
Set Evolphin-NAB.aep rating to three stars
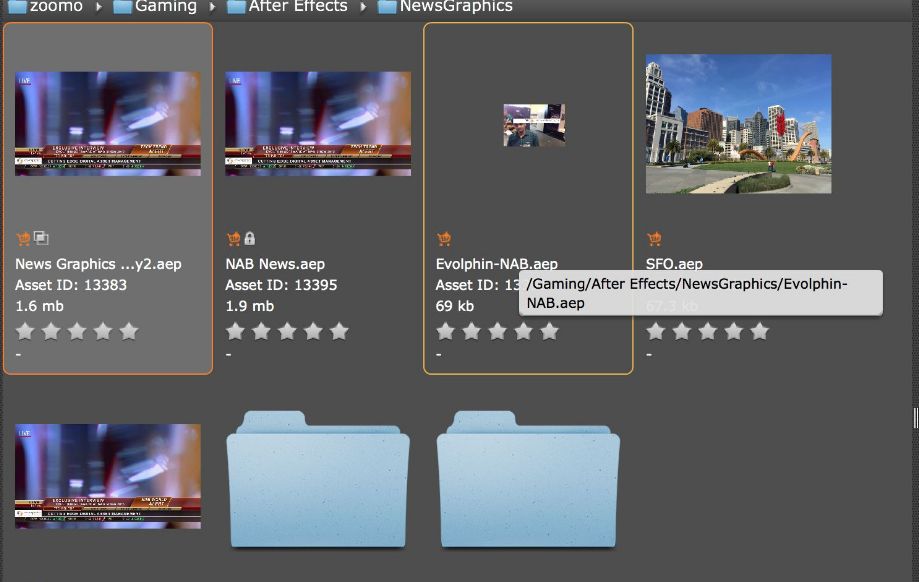tap(498, 332)
